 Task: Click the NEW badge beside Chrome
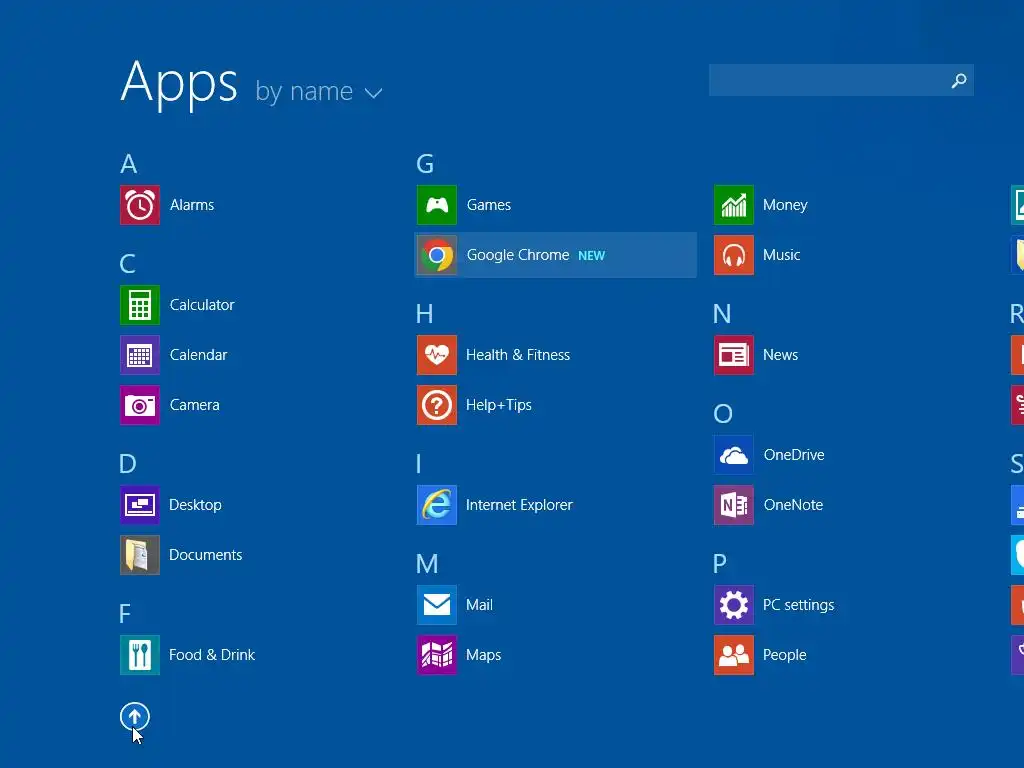click(x=592, y=256)
